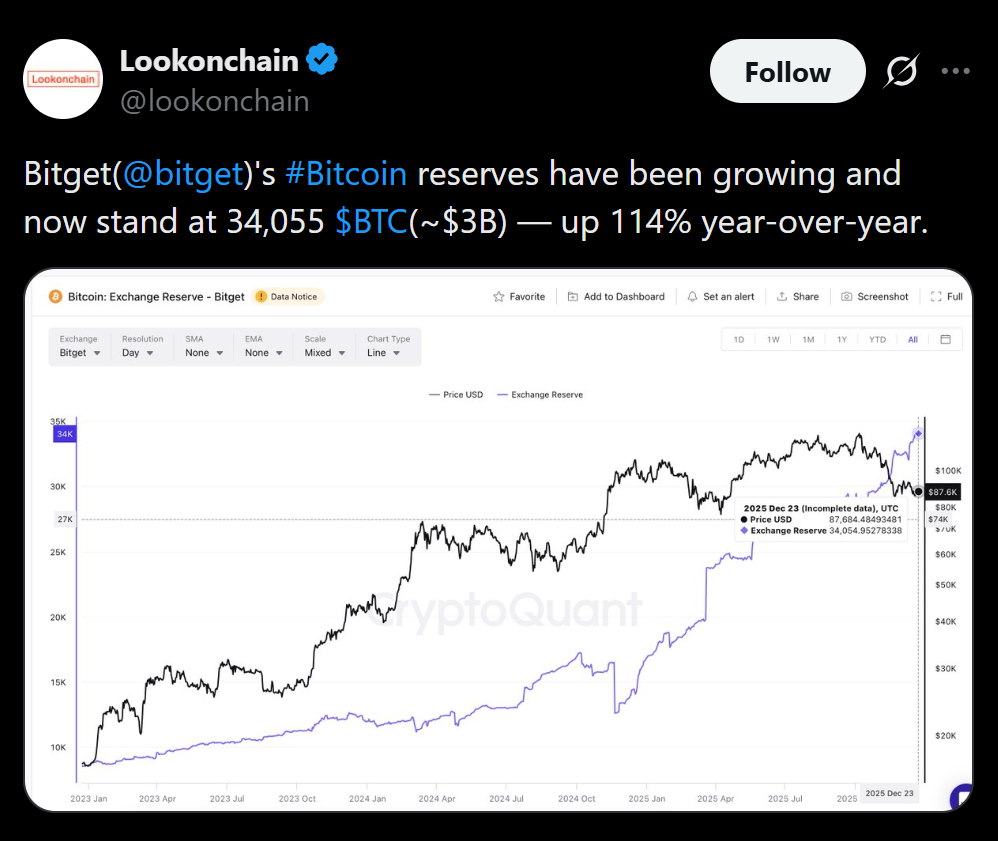Image resolution: width=998 pixels, height=841 pixels.
Task: Select the 1Y time range tab
Action: pyautogui.click(x=842, y=340)
